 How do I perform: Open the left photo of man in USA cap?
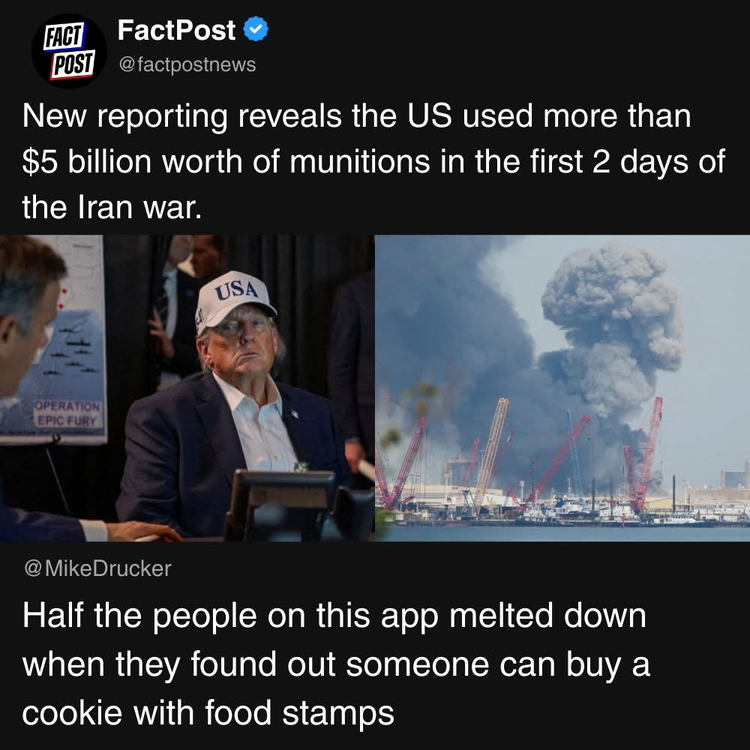187,388
